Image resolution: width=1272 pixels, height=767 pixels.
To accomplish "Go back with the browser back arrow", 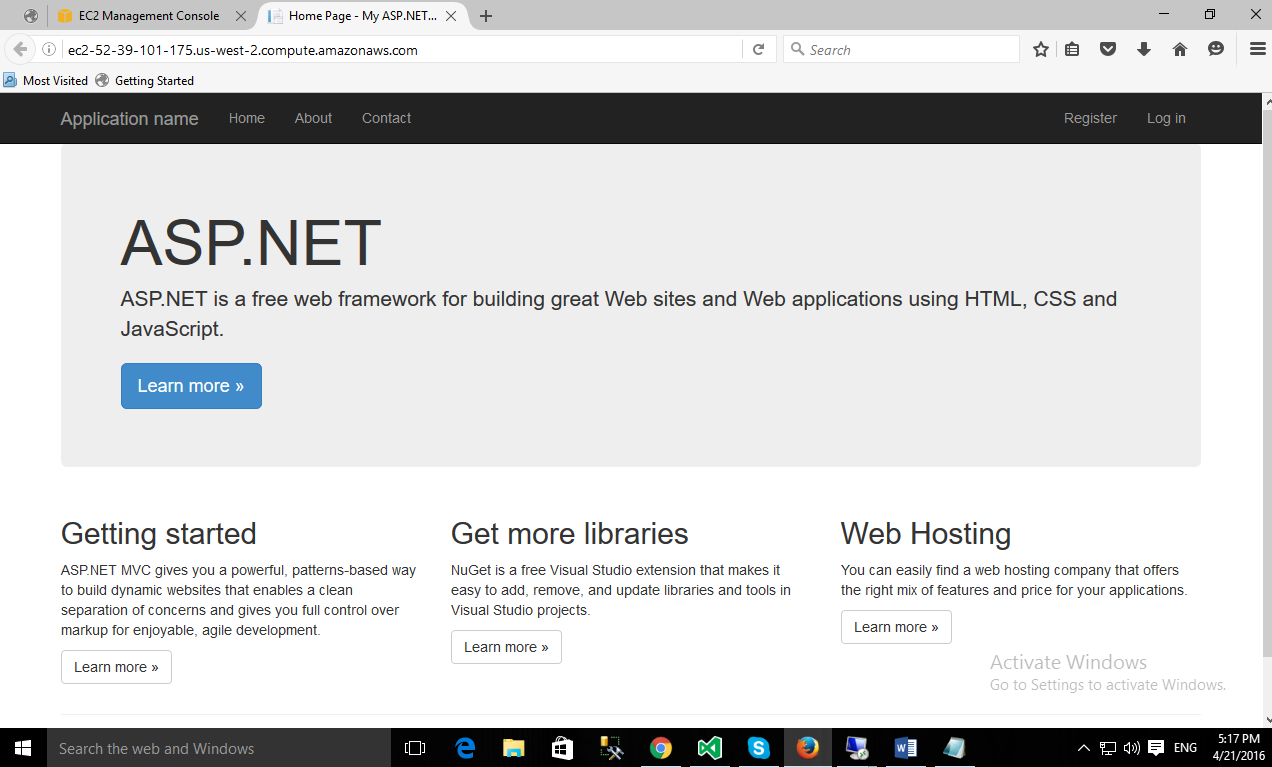I will click(x=20, y=49).
